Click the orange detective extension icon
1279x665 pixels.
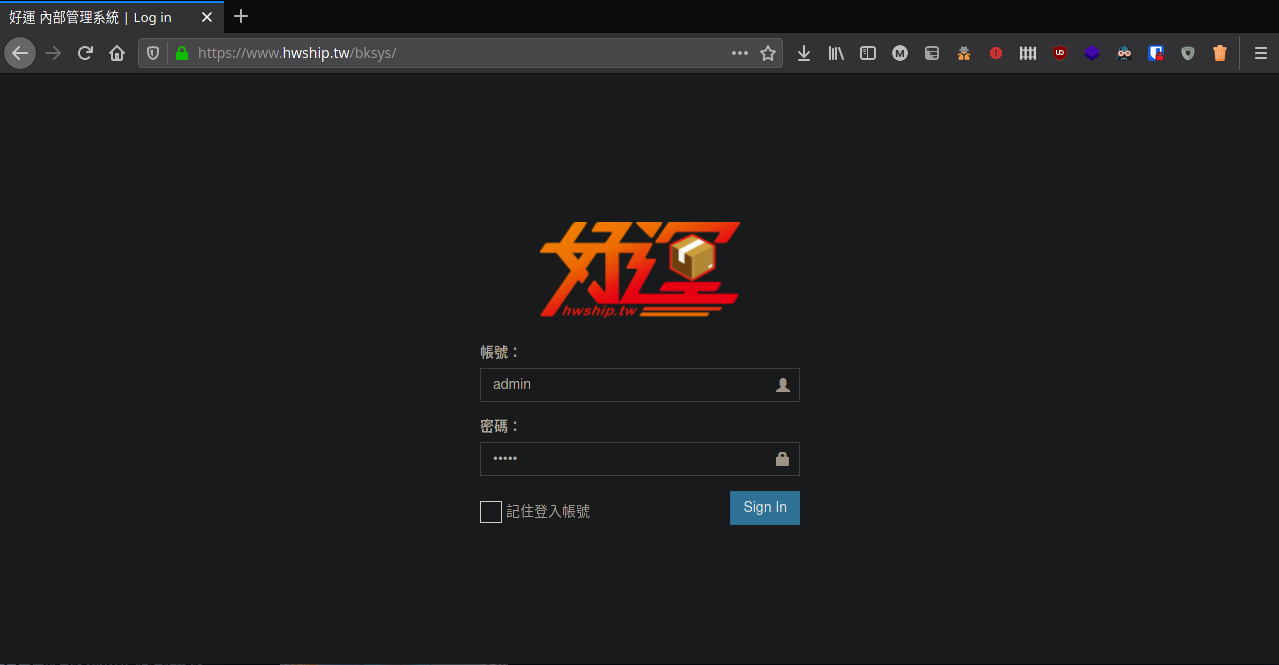point(964,53)
